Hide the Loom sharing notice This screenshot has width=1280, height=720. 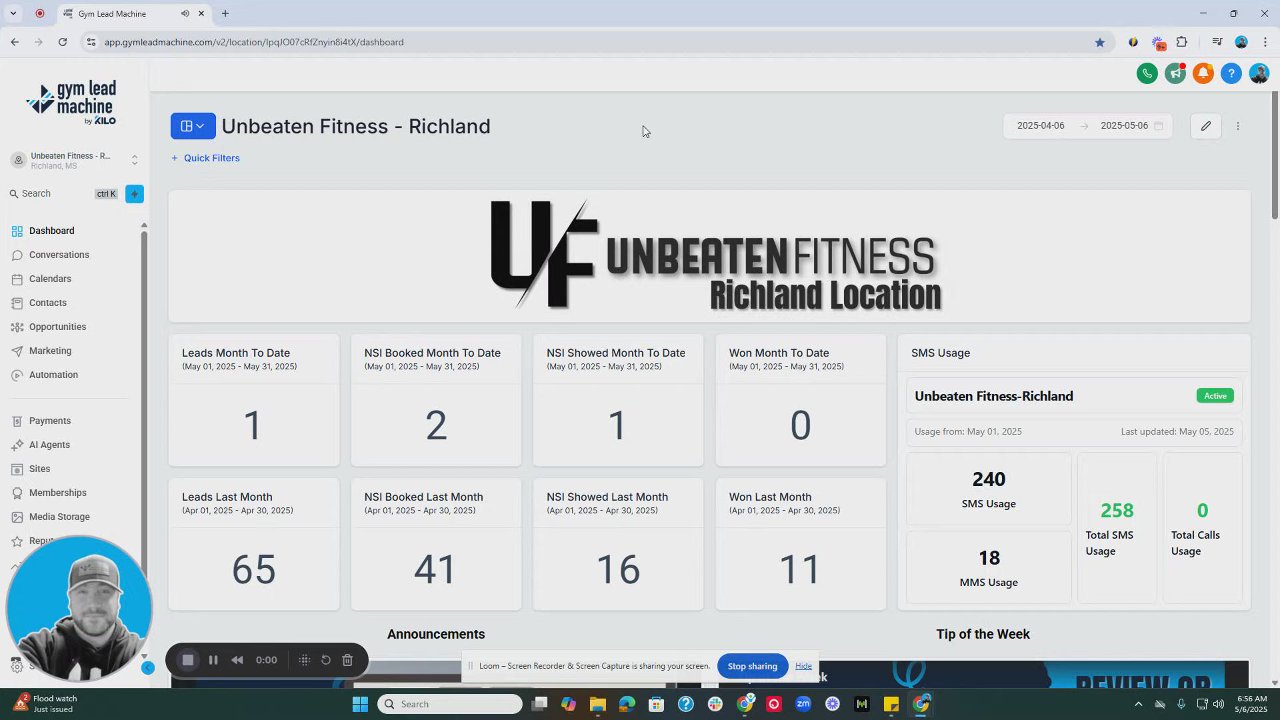pos(803,666)
